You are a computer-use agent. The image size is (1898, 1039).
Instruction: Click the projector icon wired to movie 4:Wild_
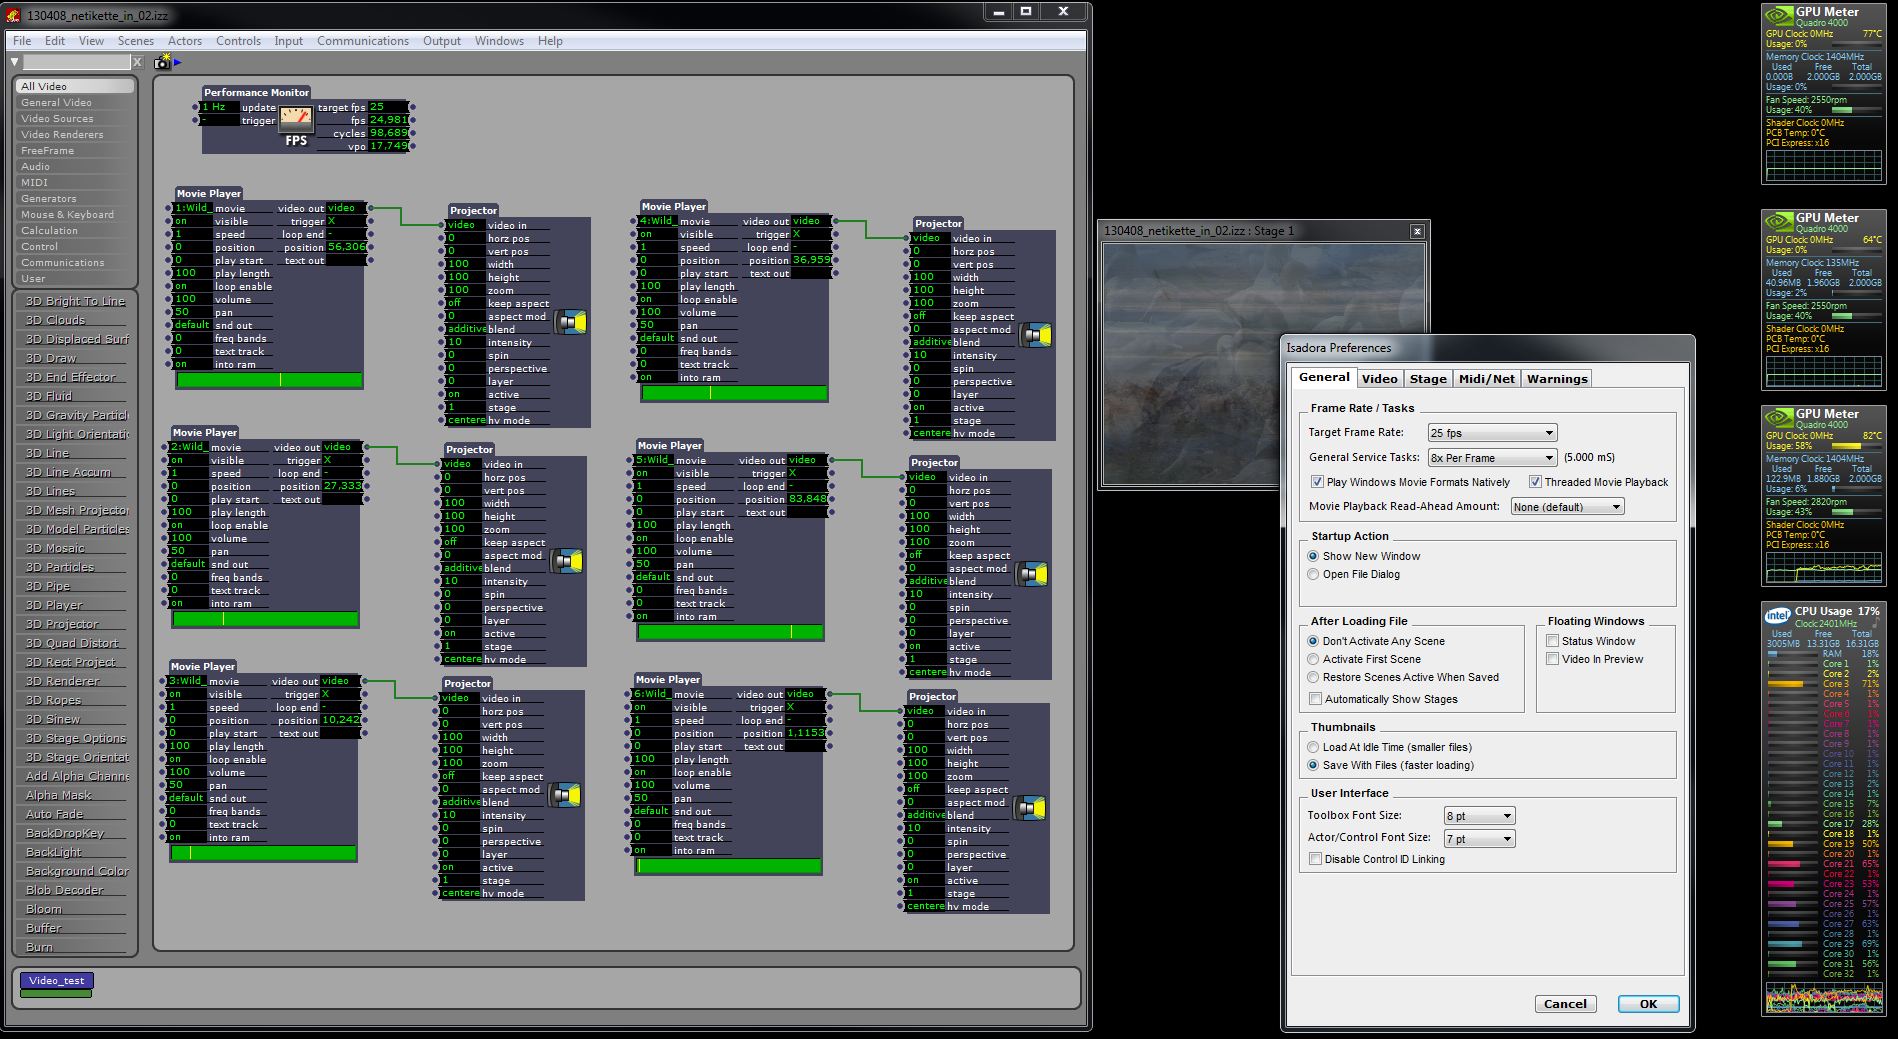pos(1036,335)
